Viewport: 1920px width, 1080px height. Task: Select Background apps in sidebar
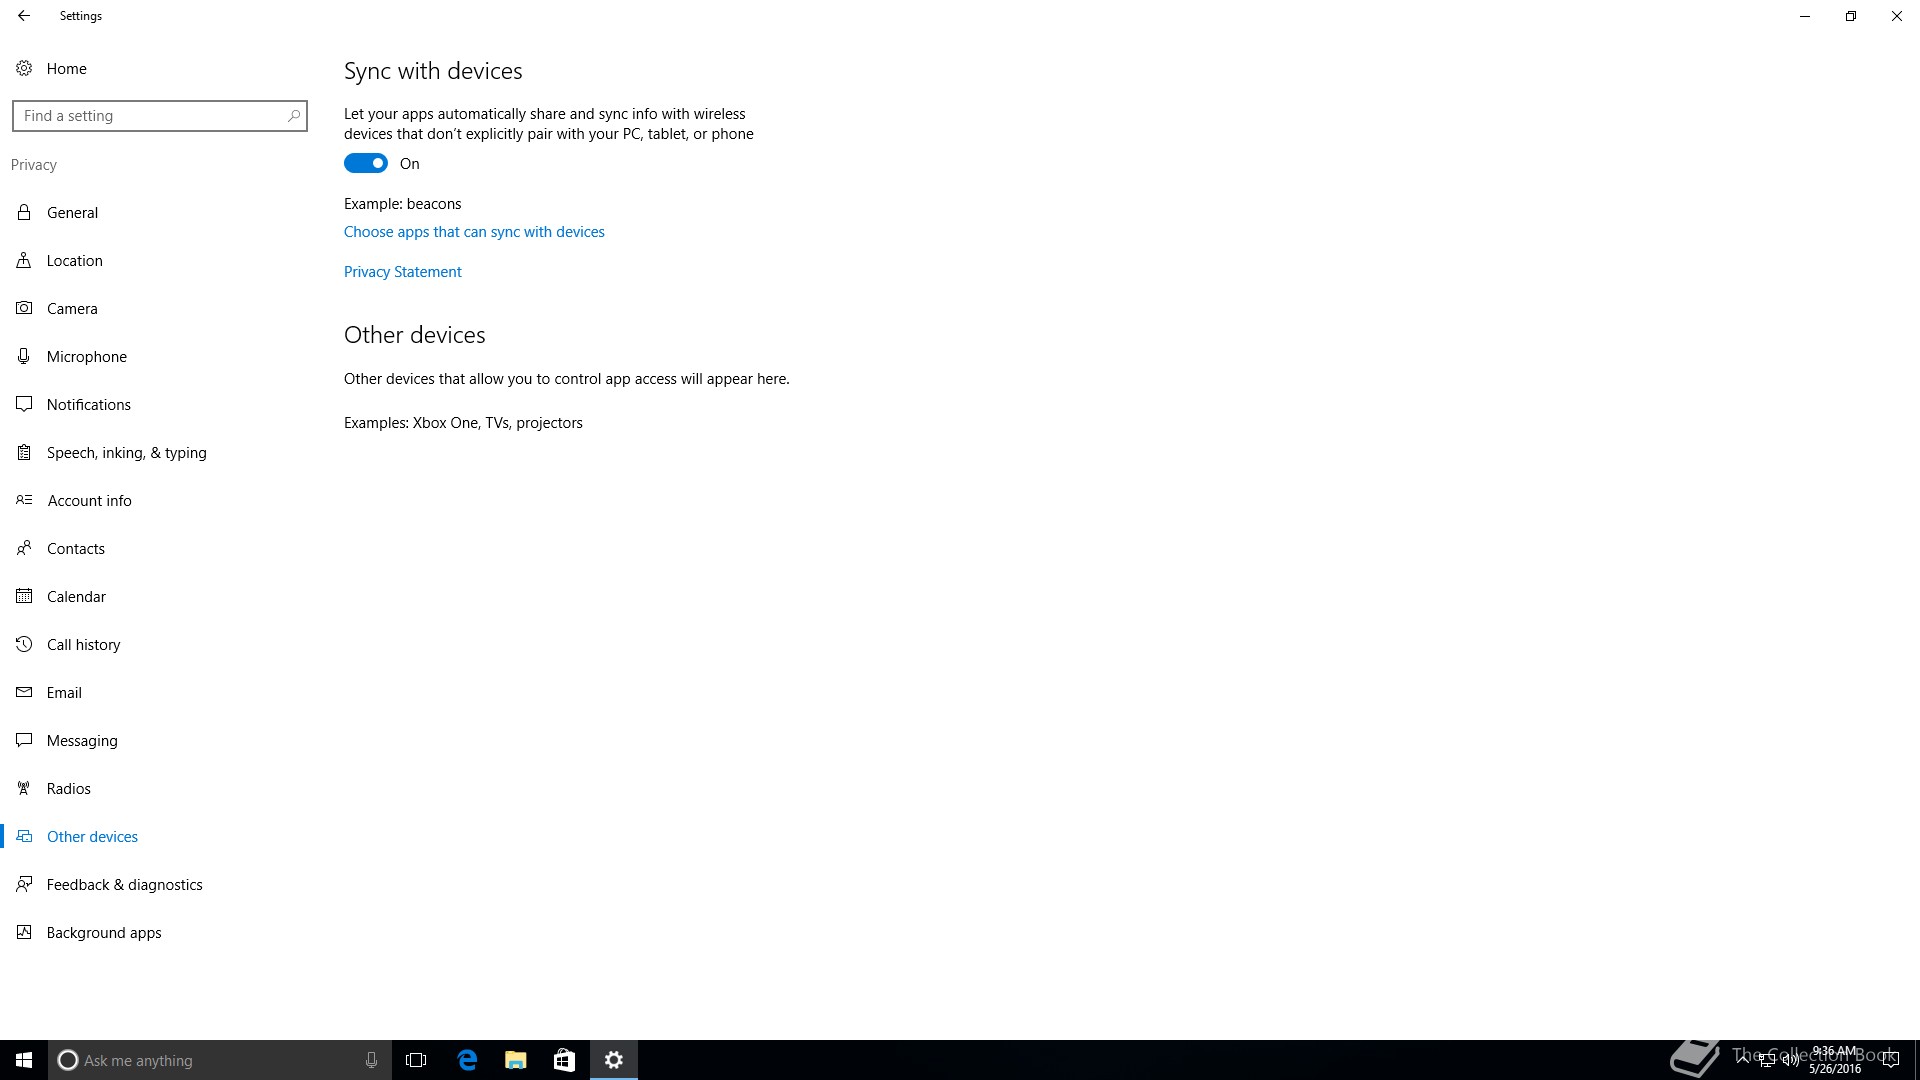pyautogui.click(x=104, y=932)
